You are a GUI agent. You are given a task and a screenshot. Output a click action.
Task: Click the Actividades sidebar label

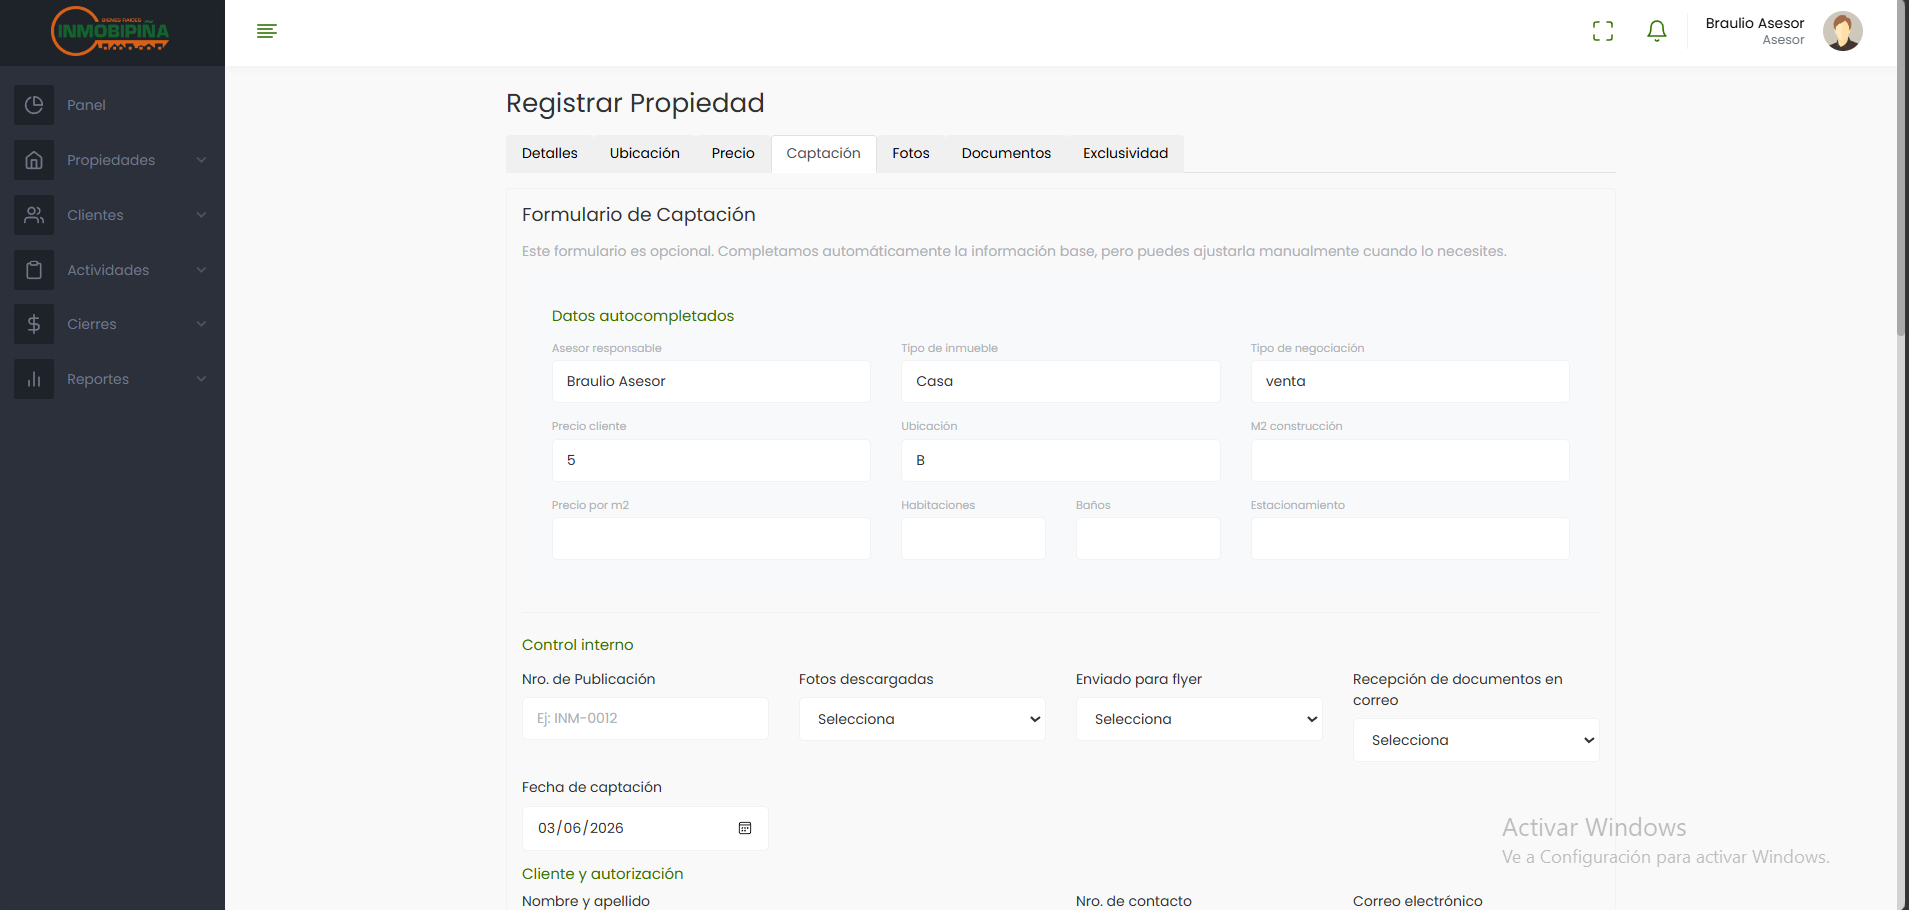click(x=108, y=270)
